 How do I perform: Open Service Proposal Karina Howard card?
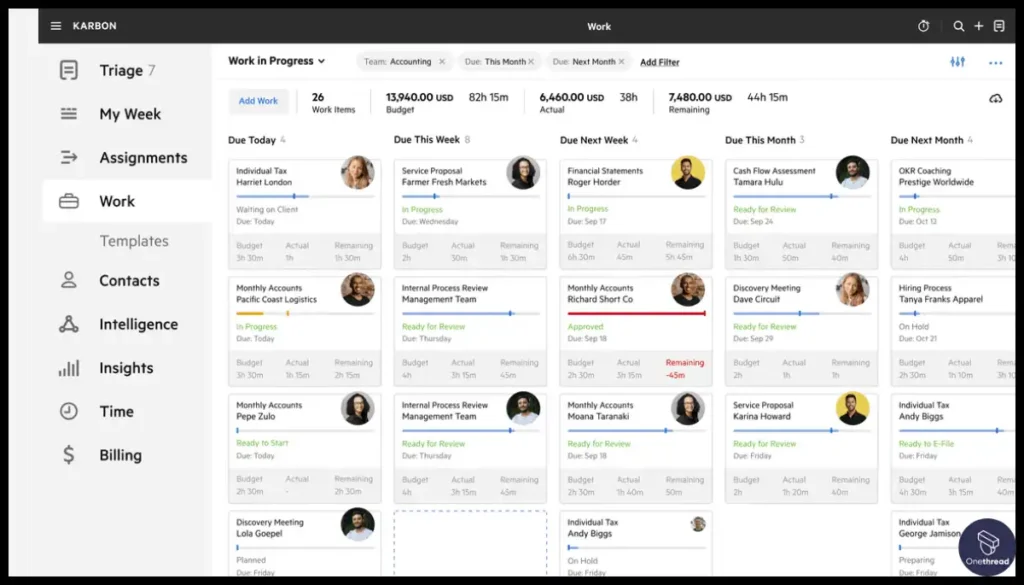point(801,449)
